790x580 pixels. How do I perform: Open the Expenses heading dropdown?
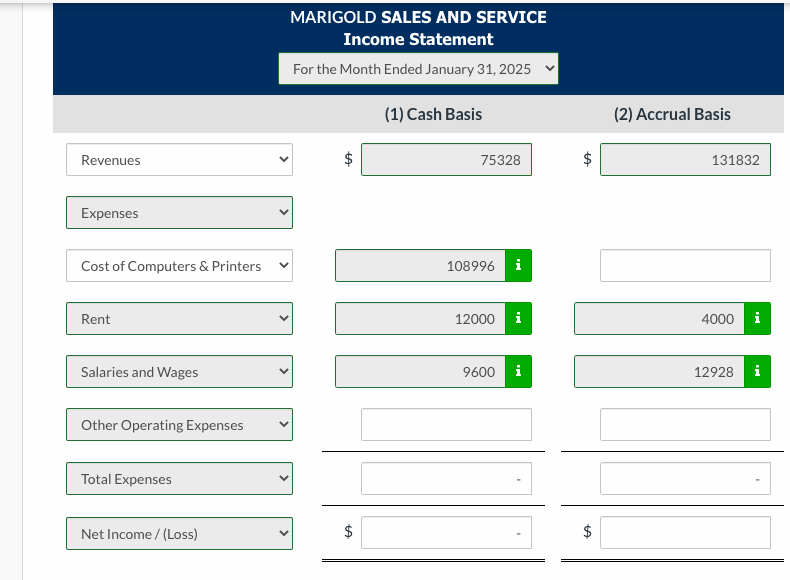coord(179,213)
